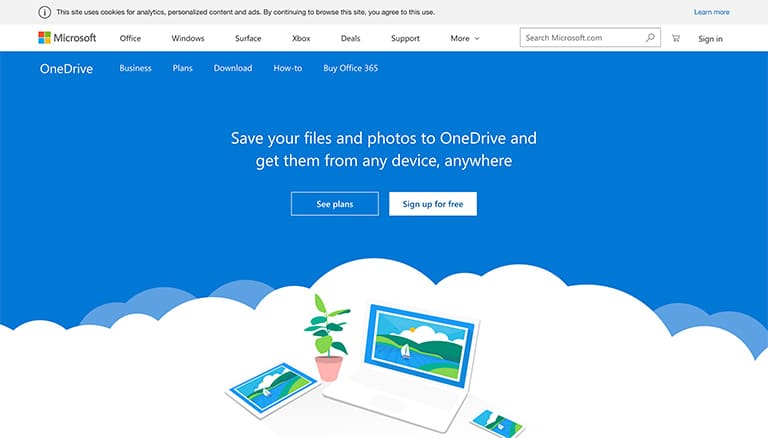
Task: Click the cookie notice info icon
Action: [45, 12]
